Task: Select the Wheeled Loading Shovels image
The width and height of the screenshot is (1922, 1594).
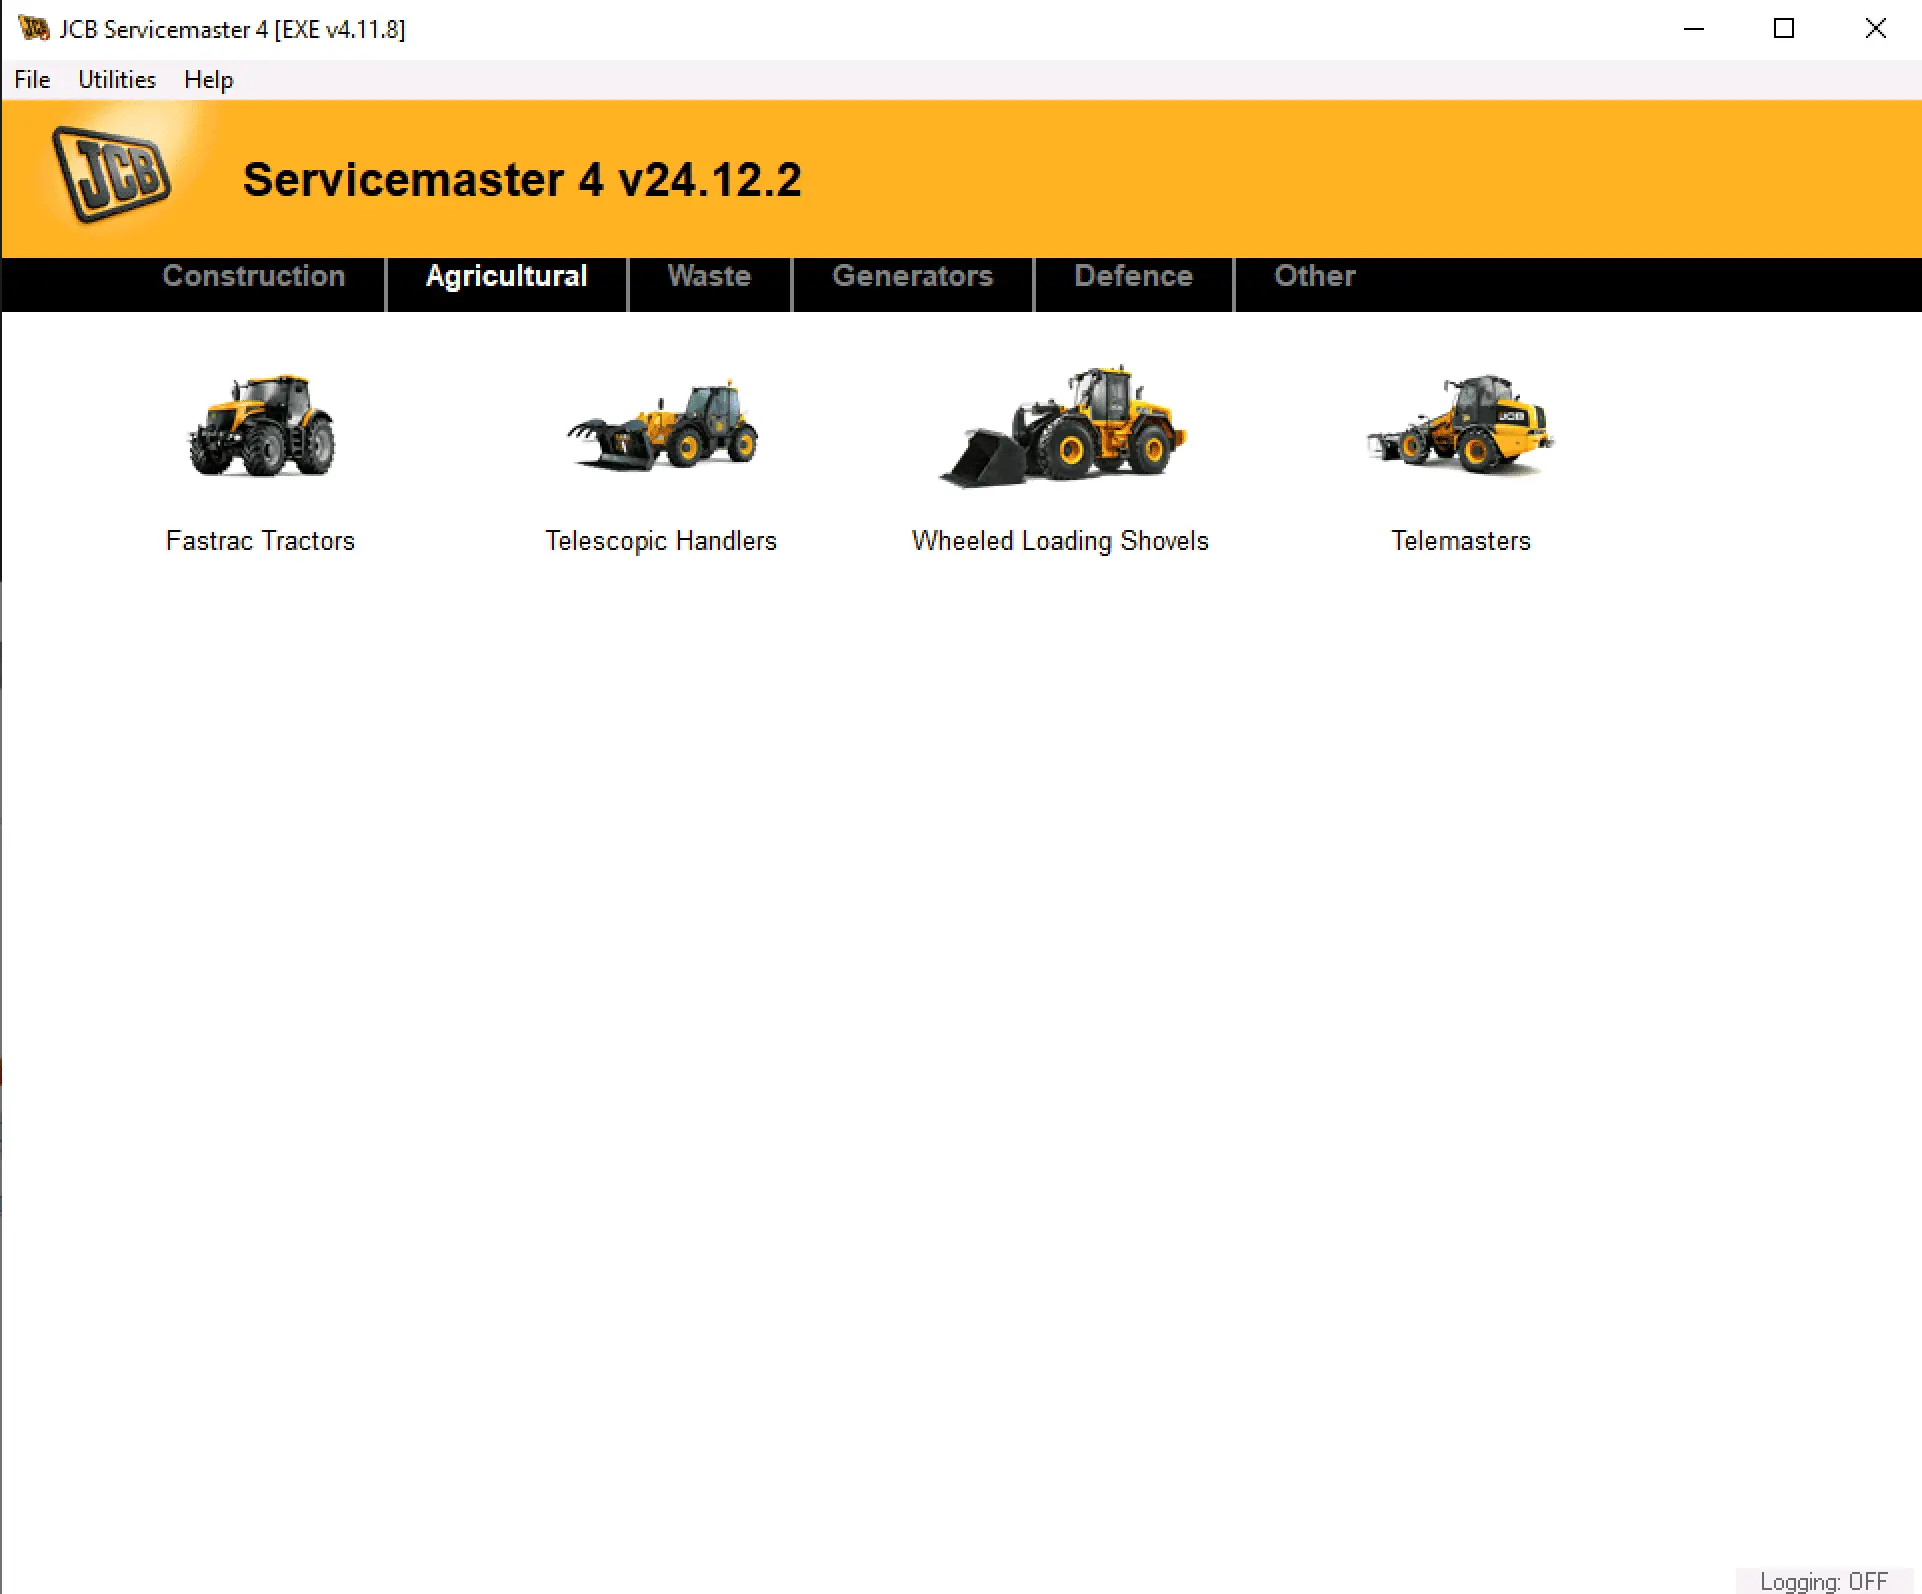Action: click(x=1061, y=426)
